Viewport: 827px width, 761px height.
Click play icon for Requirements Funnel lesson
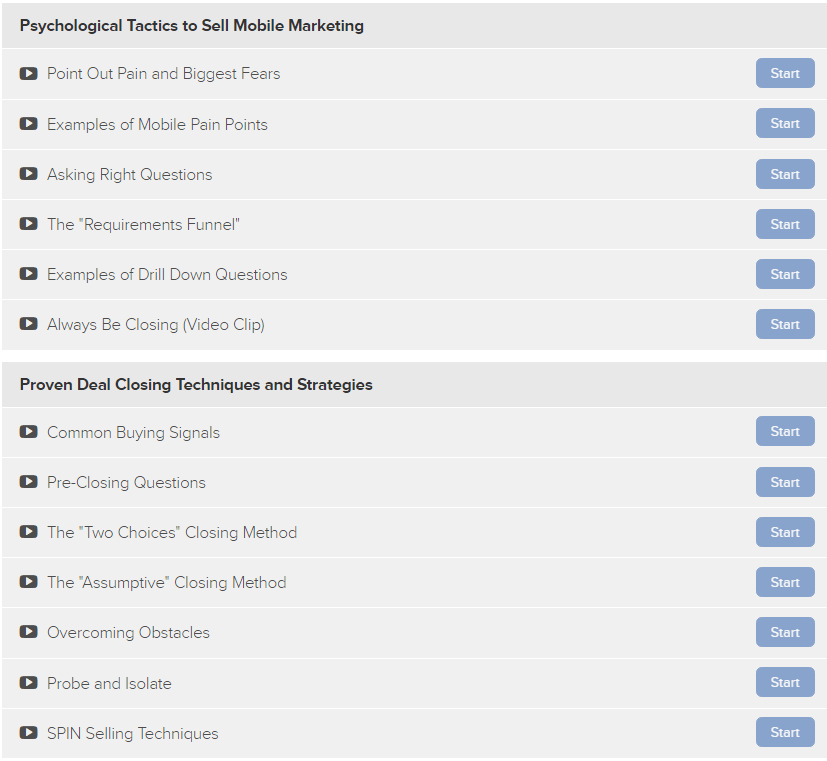tap(28, 224)
